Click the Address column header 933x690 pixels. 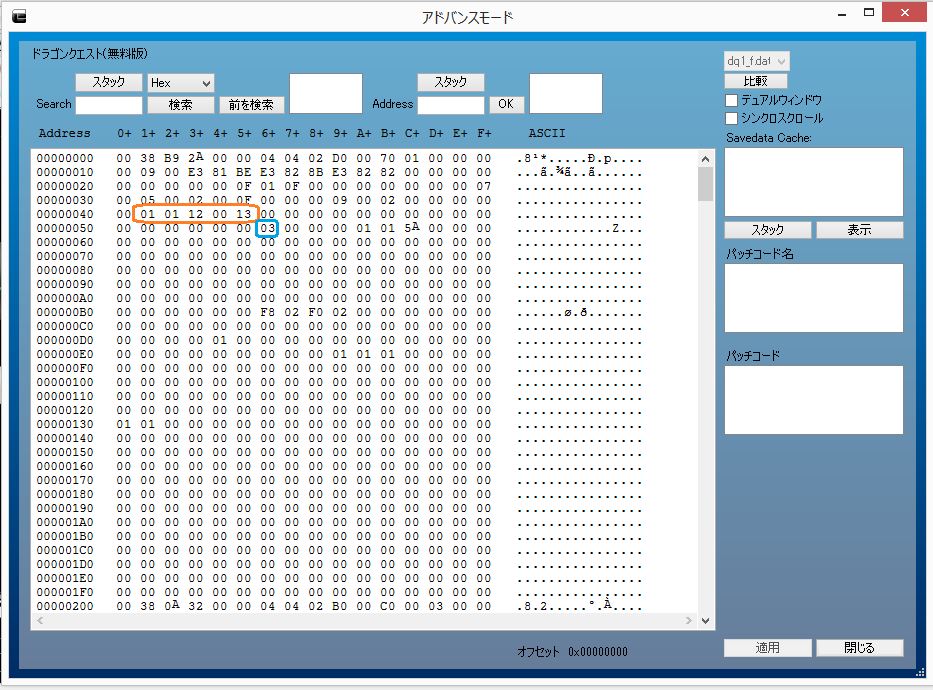(64, 133)
